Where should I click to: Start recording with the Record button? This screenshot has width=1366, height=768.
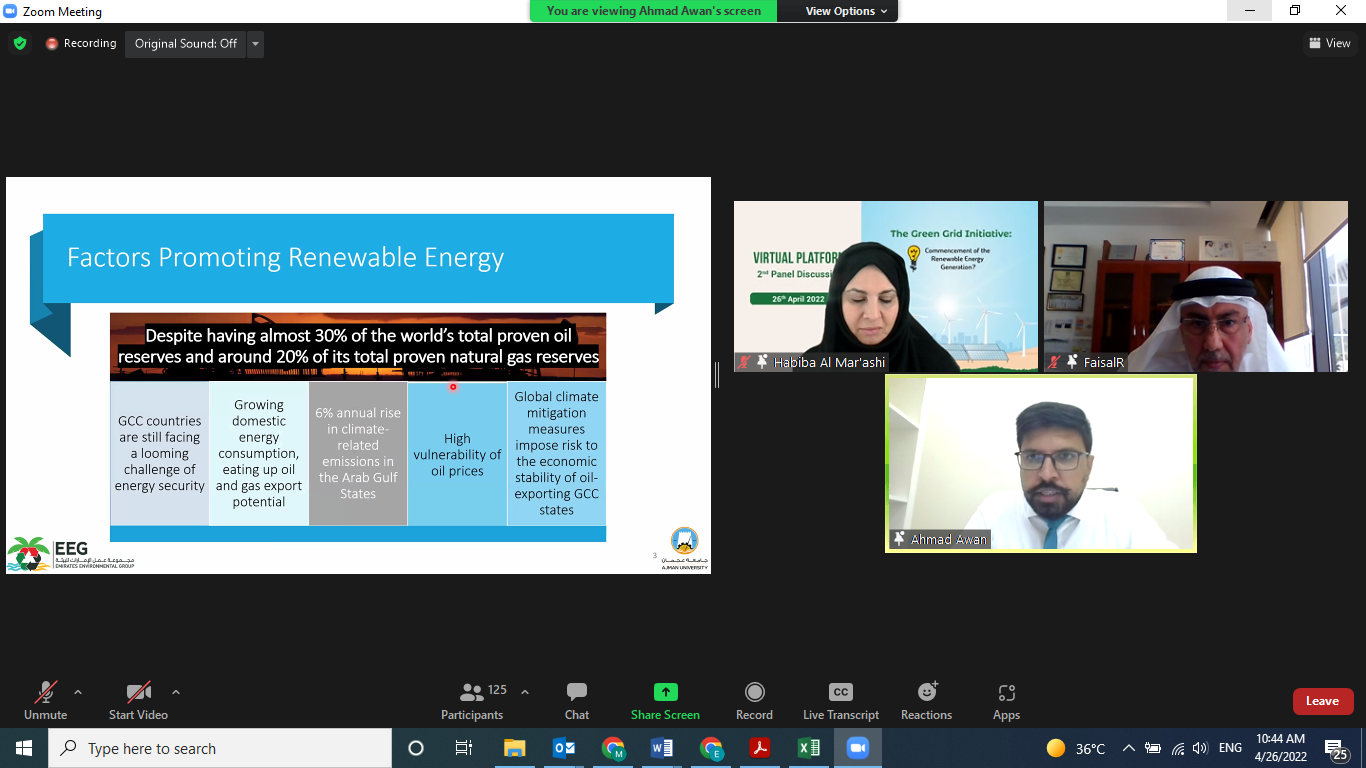(754, 700)
